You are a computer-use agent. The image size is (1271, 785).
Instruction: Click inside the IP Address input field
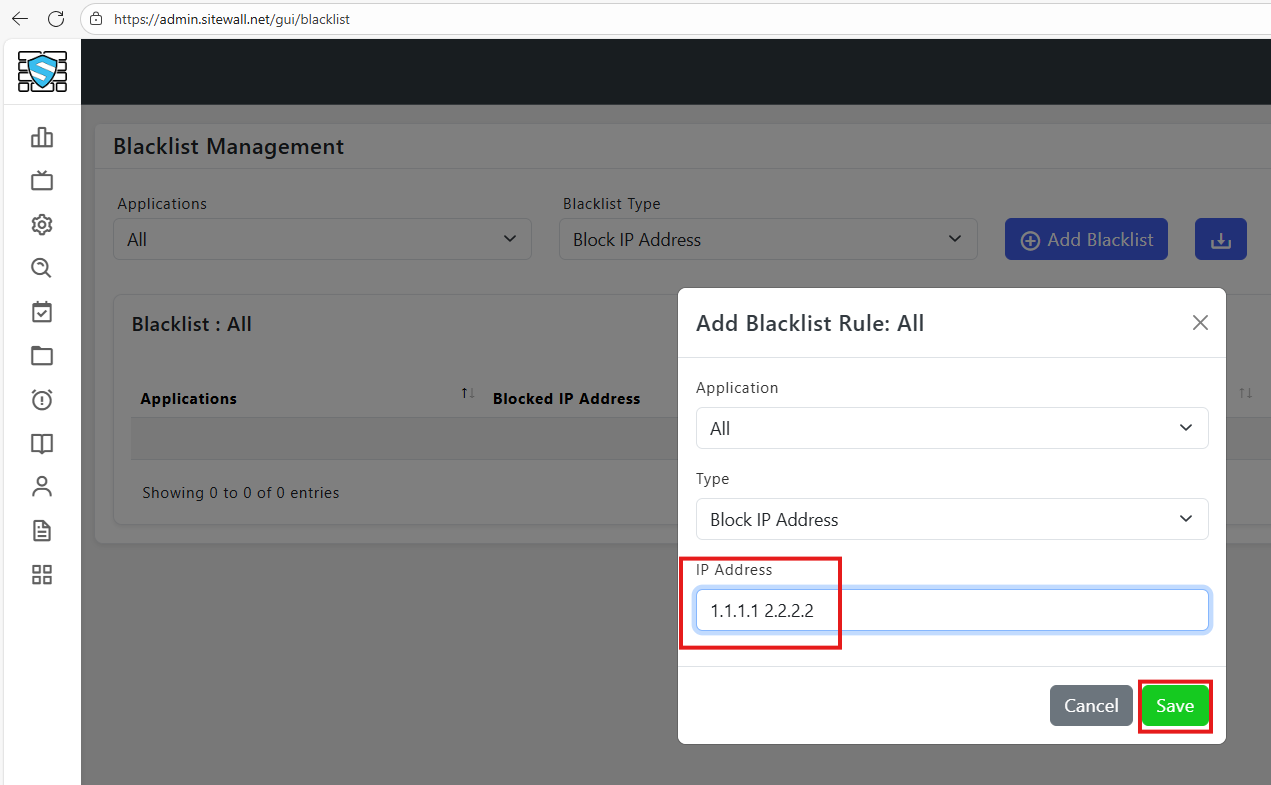(951, 610)
